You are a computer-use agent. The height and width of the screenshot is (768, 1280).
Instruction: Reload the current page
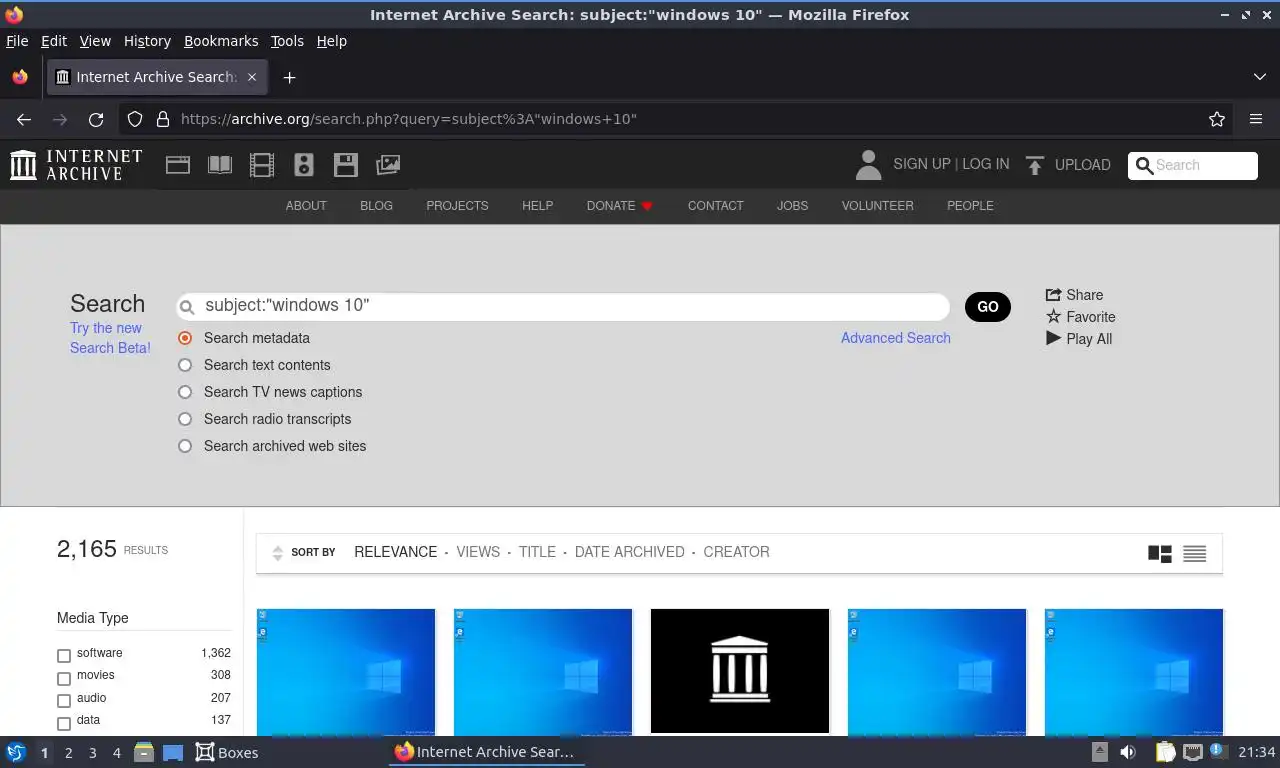pos(96,119)
